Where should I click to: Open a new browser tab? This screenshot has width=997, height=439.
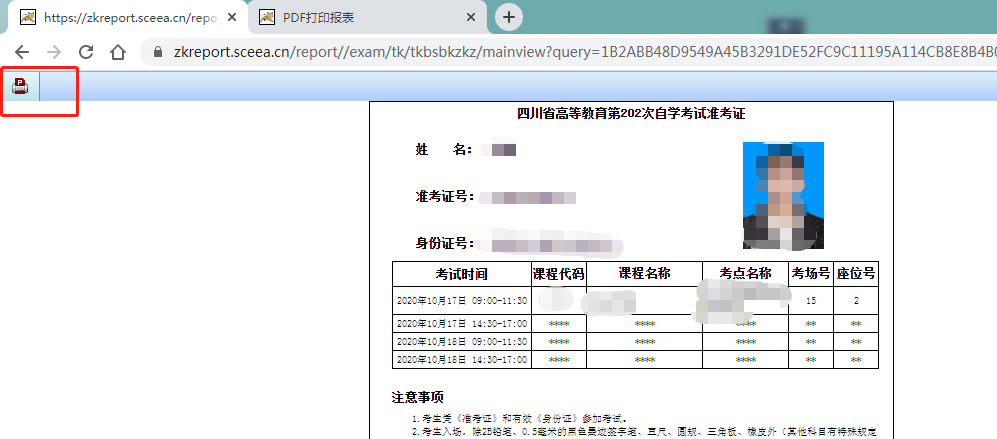[x=509, y=17]
